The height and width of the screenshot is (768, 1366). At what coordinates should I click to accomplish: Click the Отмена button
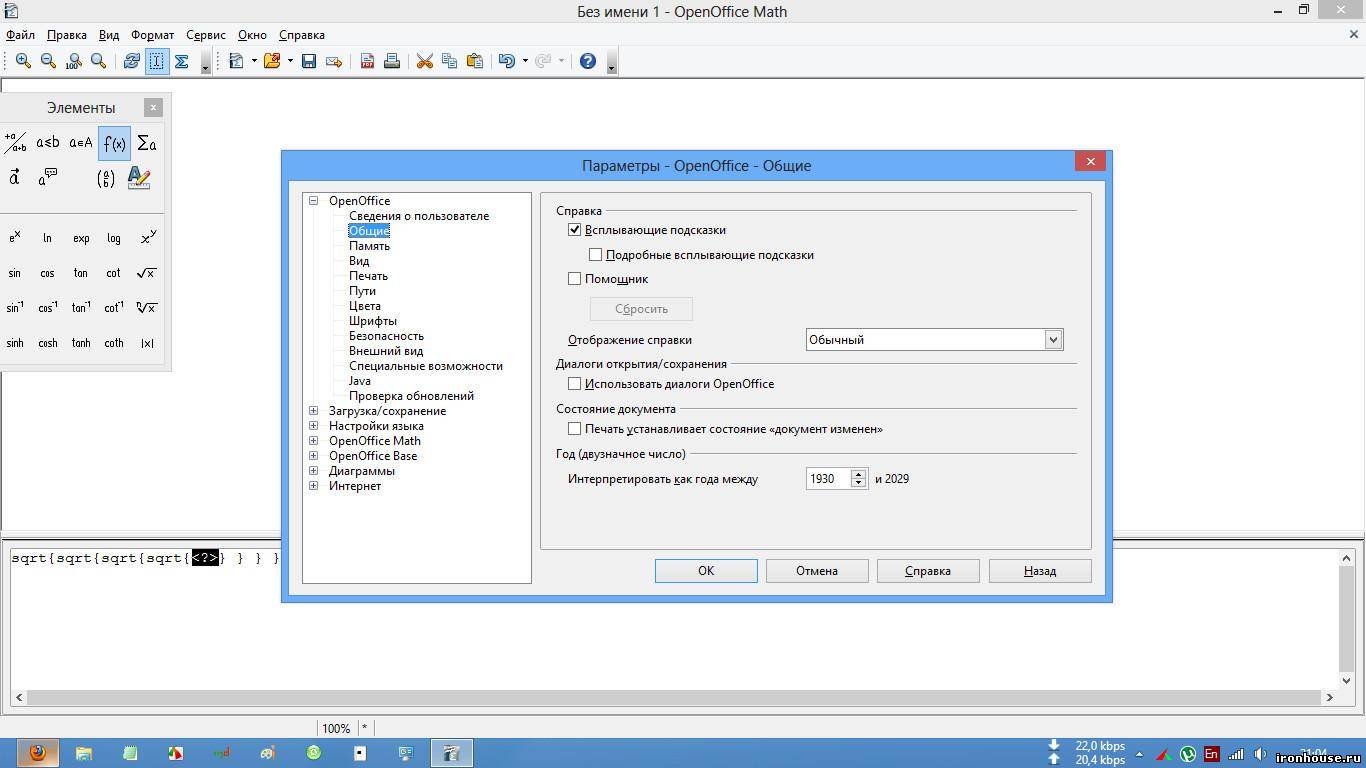click(817, 571)
